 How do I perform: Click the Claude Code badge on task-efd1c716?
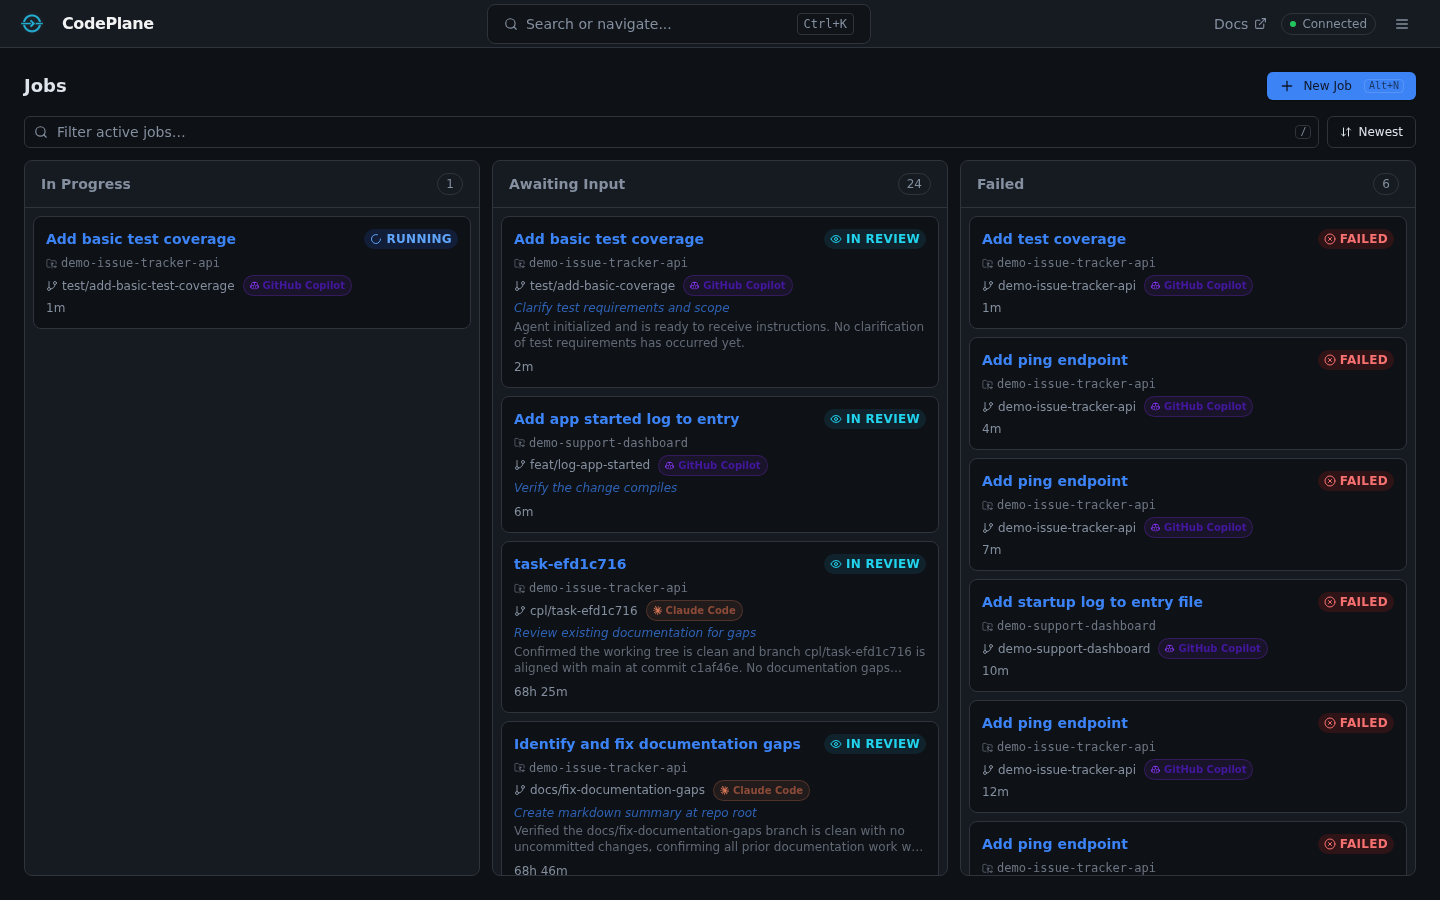tap(694, 610)
